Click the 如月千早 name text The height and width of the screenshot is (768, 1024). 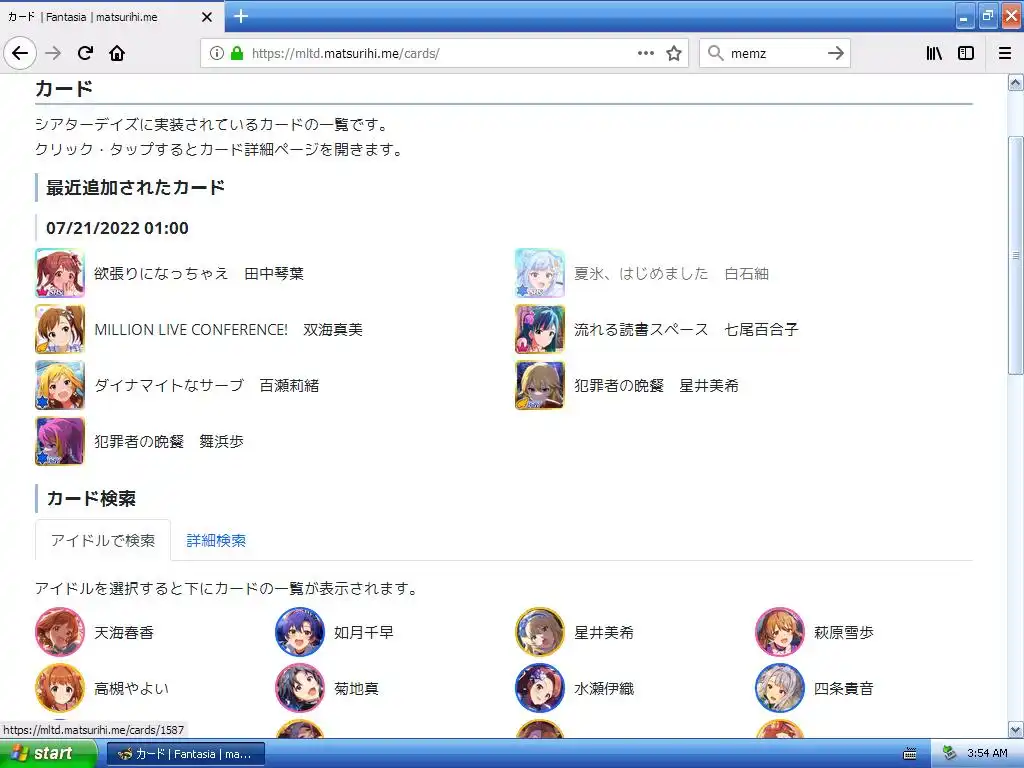pyautogui.click(x=364, y=633)
